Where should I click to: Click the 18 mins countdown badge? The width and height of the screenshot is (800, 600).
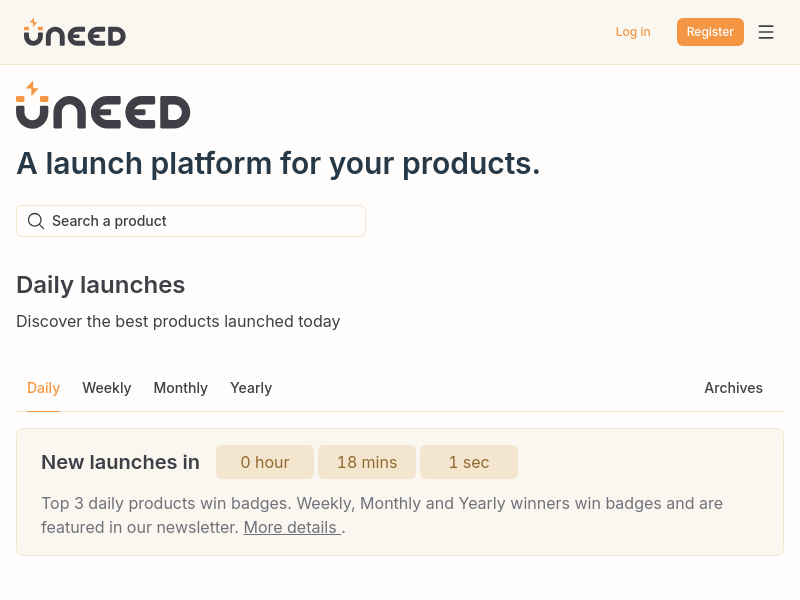pyautogui.click(x=367, y=462)
